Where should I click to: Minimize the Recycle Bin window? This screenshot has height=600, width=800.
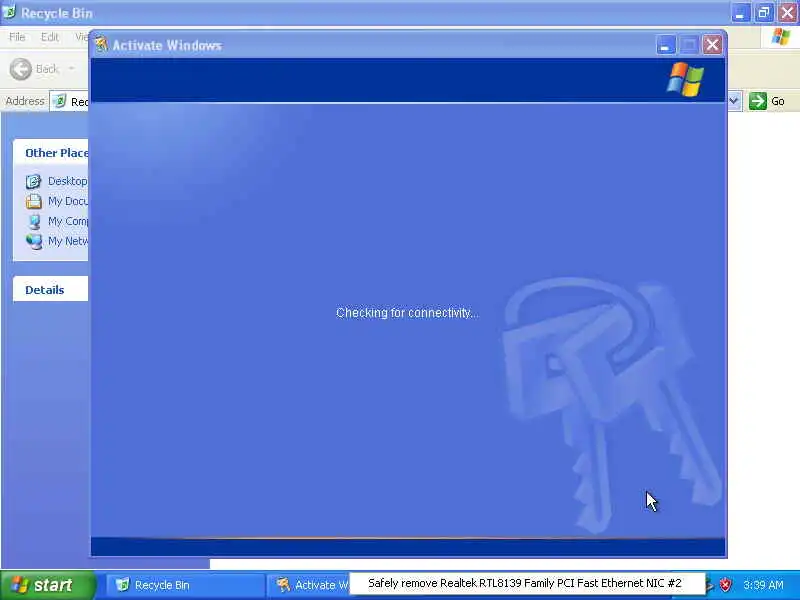coord(740,13)
